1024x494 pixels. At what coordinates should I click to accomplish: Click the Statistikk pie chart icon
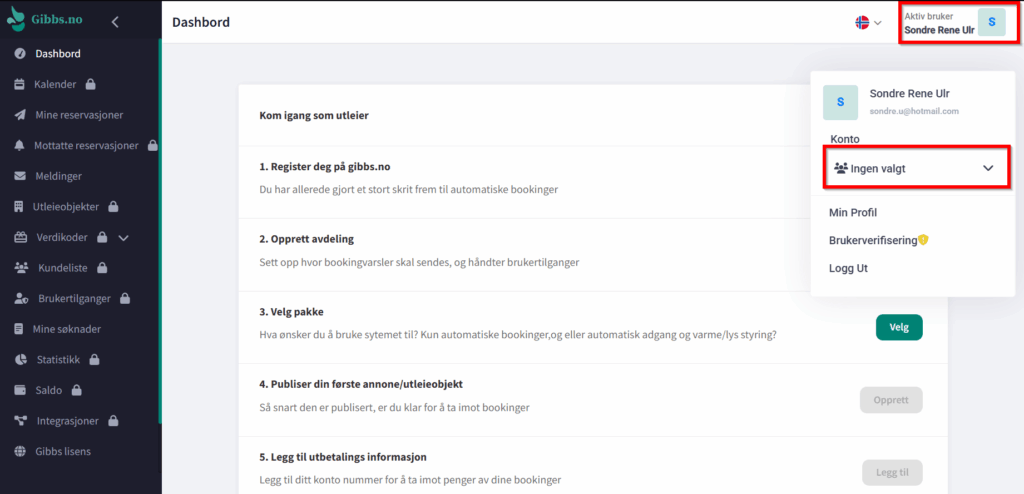pos(20,359)
